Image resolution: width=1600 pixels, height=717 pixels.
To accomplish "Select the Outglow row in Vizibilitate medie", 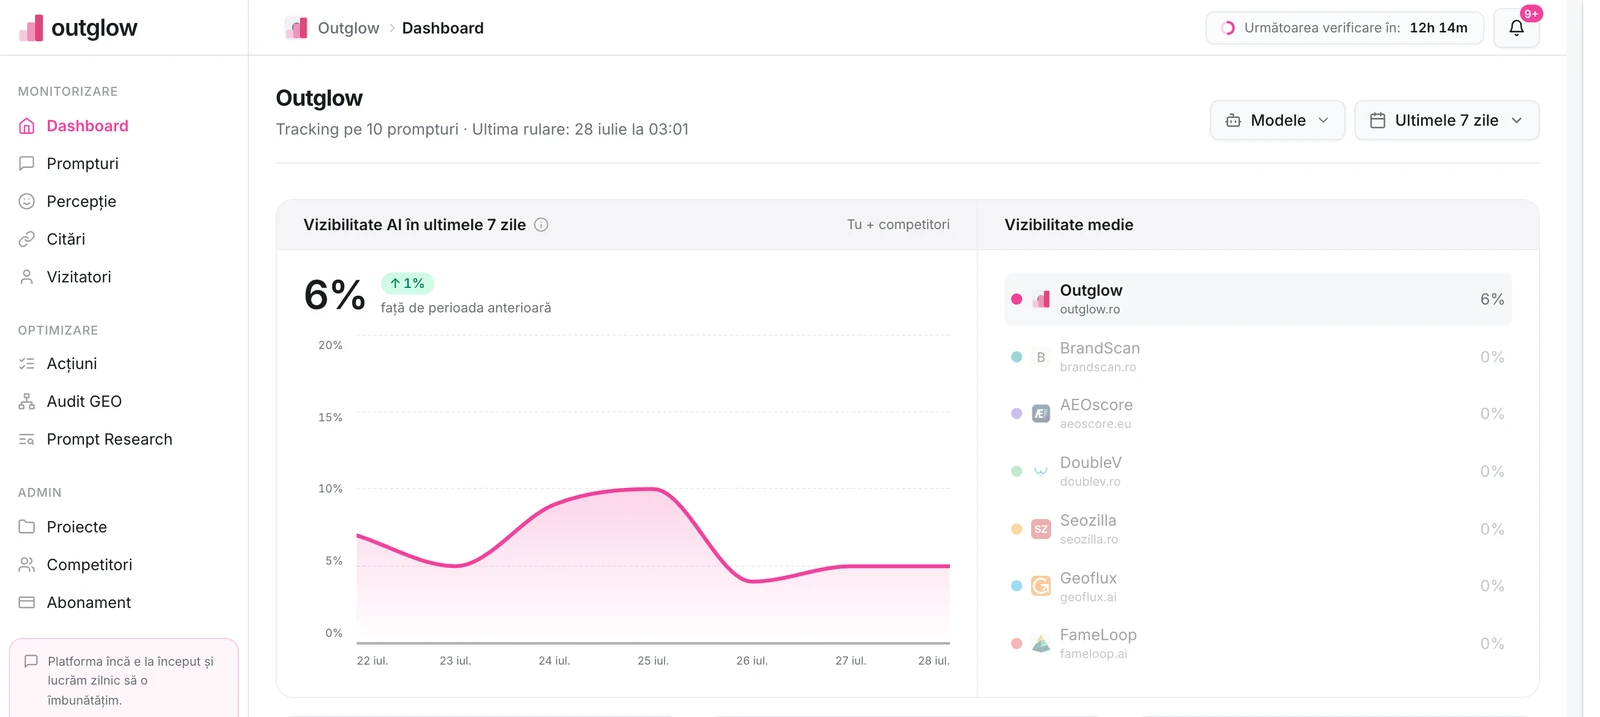I will (x=1257, y=299).
